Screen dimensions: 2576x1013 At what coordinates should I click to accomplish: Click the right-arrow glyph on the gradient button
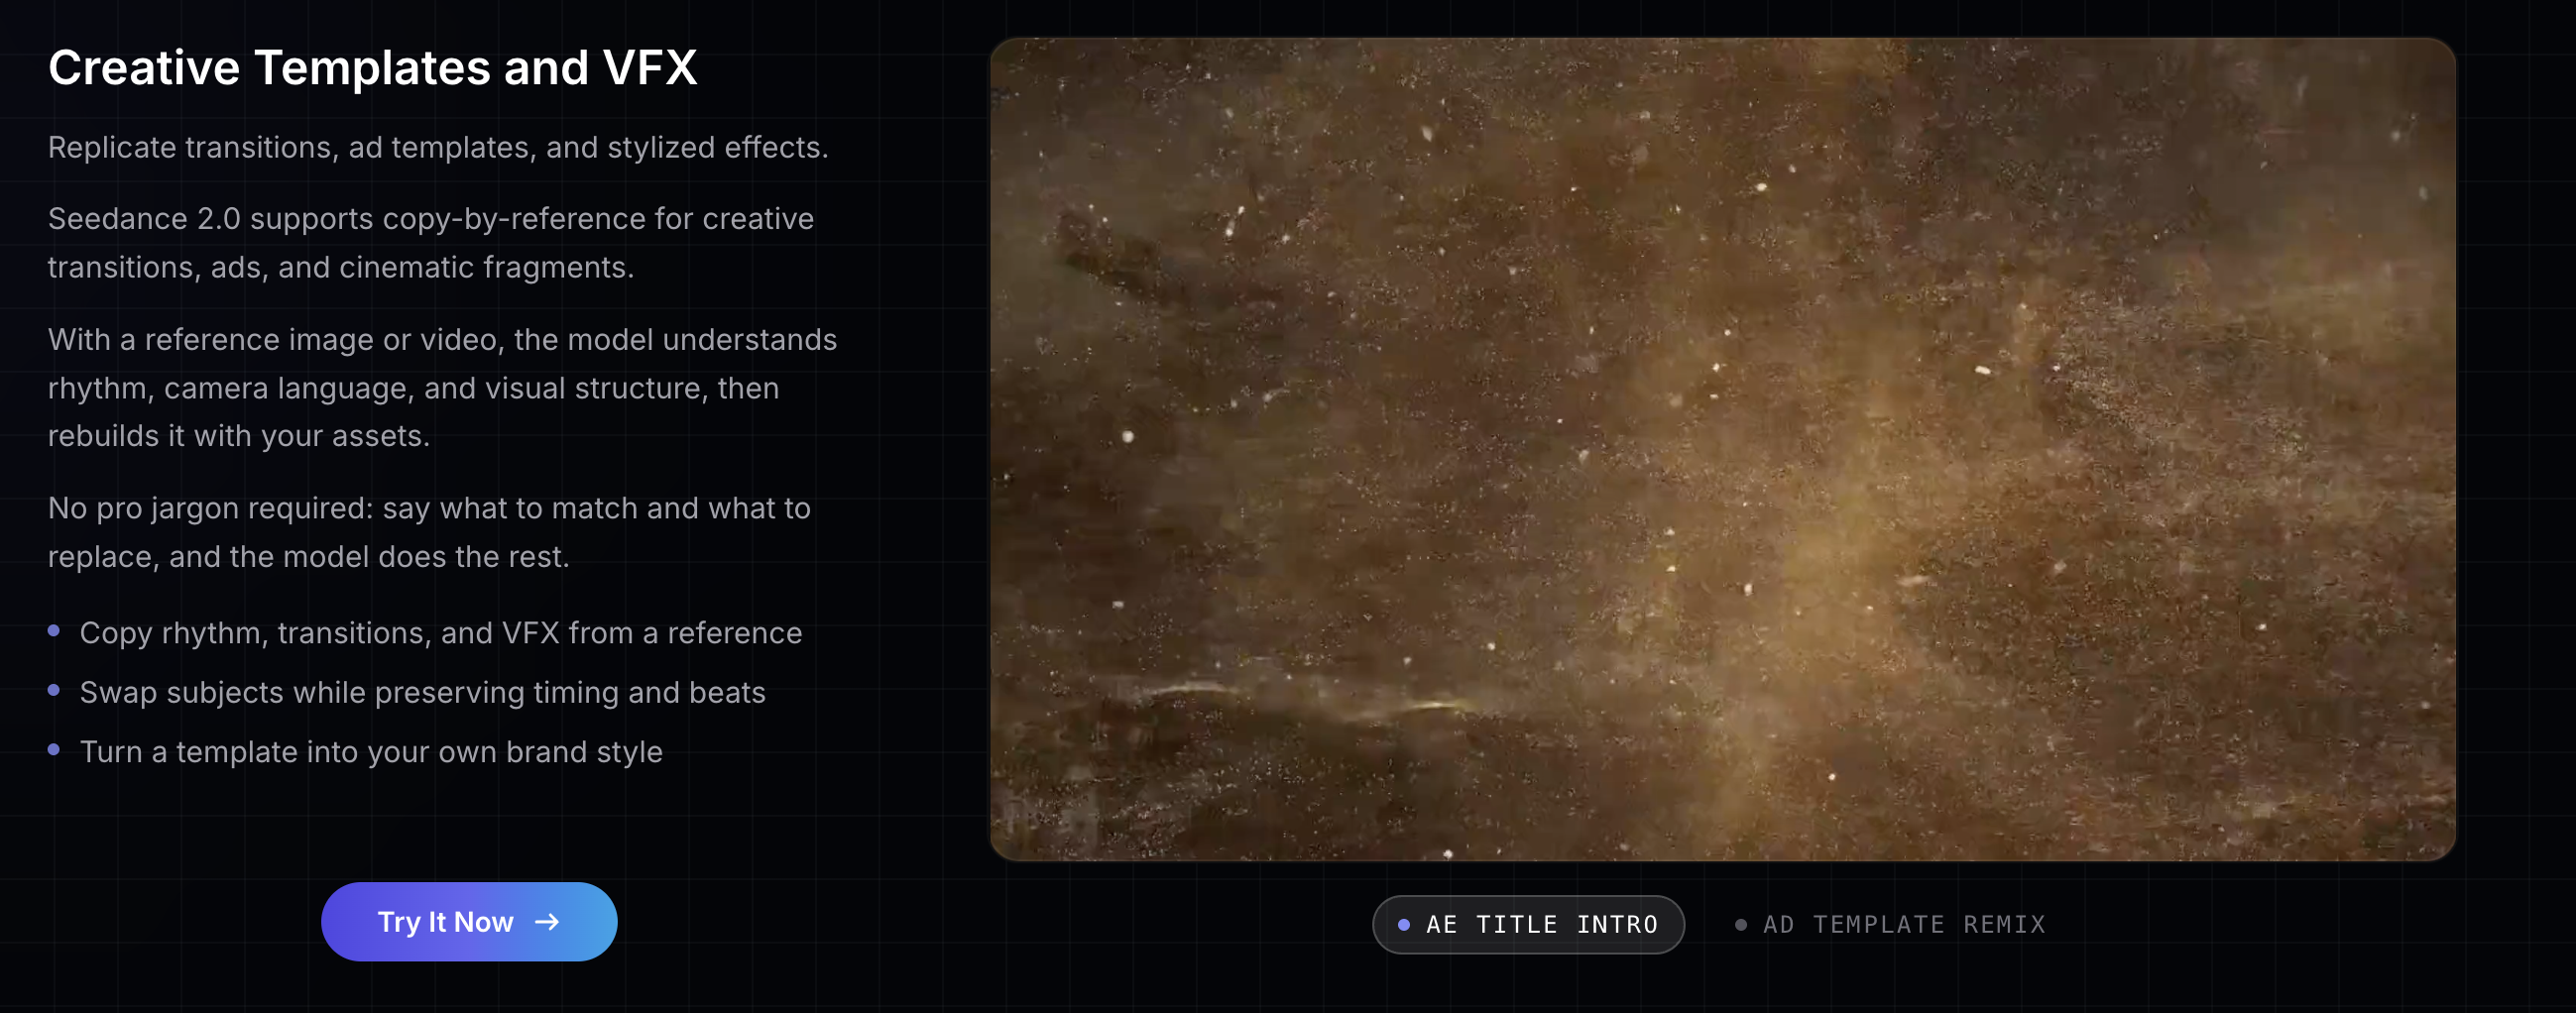(x=546, y=921)
